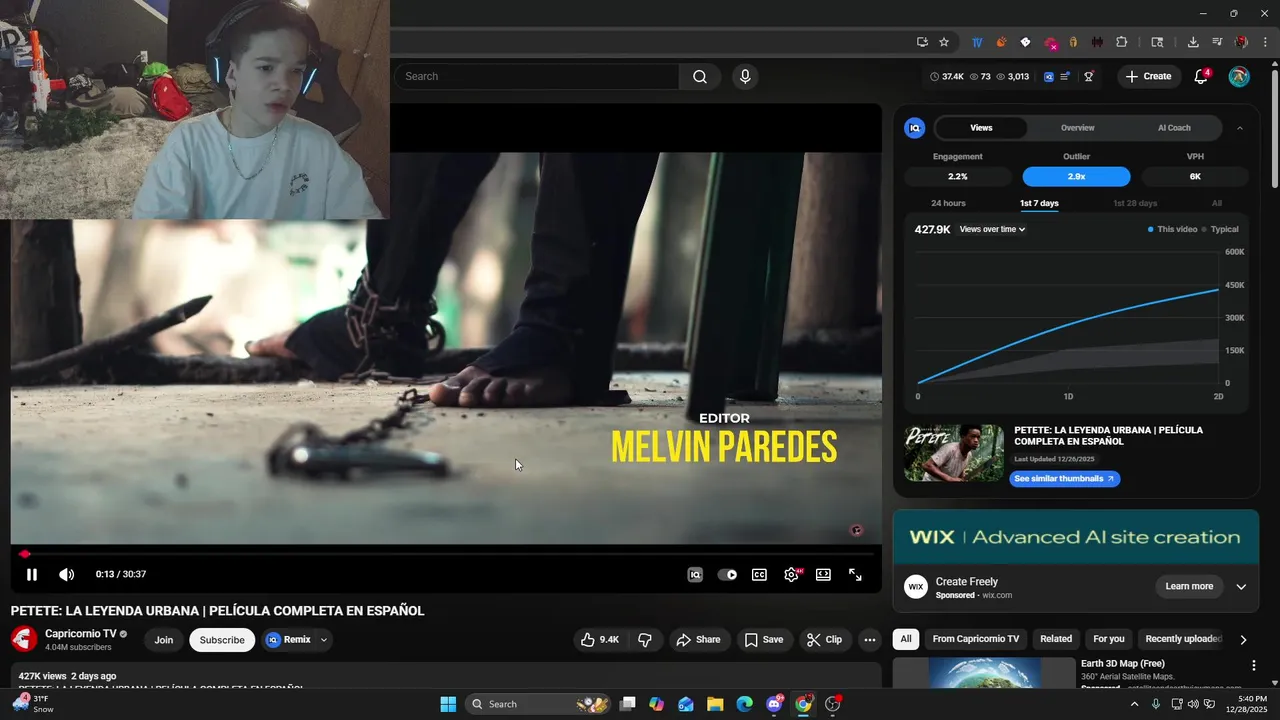This screenshot has width=1280, height=720.
Task: Choose the 24 hours range
Action: (x=948, y=203)
